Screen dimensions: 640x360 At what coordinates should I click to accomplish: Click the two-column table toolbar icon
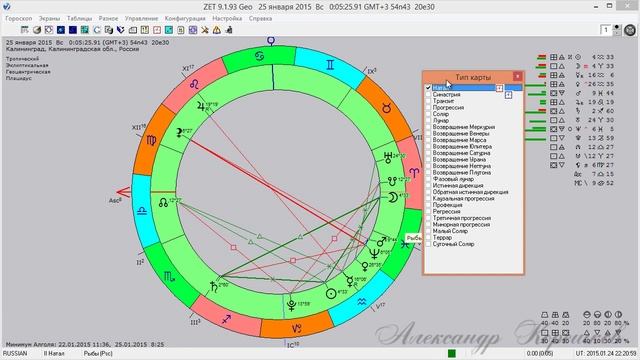click(144, 30)
